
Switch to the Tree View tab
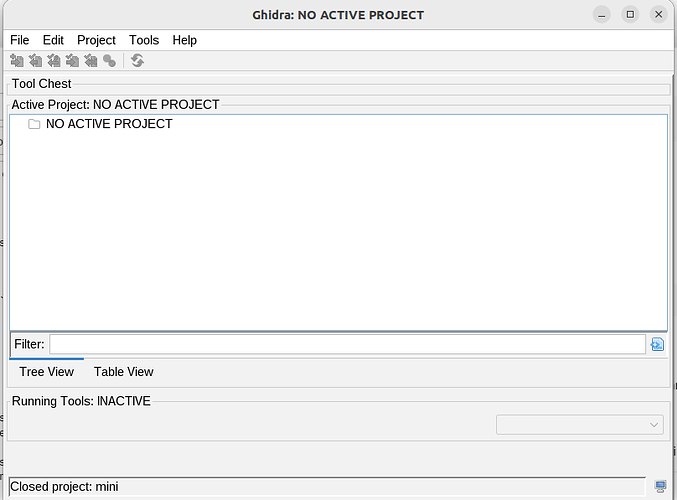[x=47, y=372]
